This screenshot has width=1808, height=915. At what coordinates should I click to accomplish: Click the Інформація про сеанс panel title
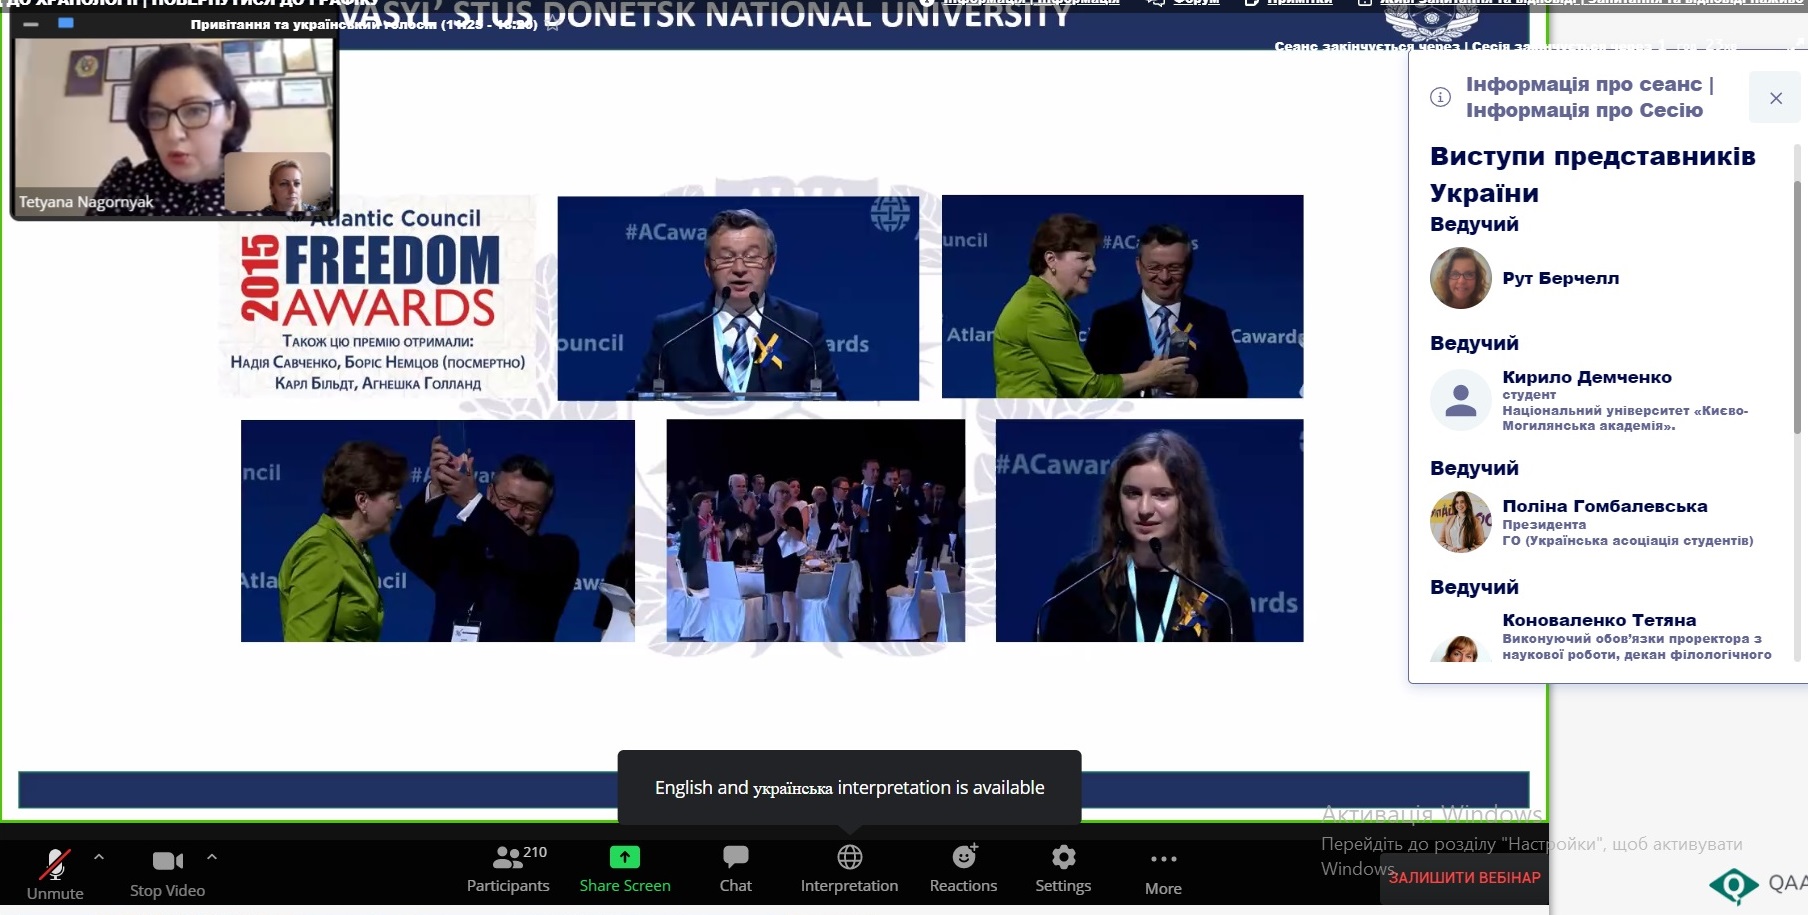pos(1590,97)
